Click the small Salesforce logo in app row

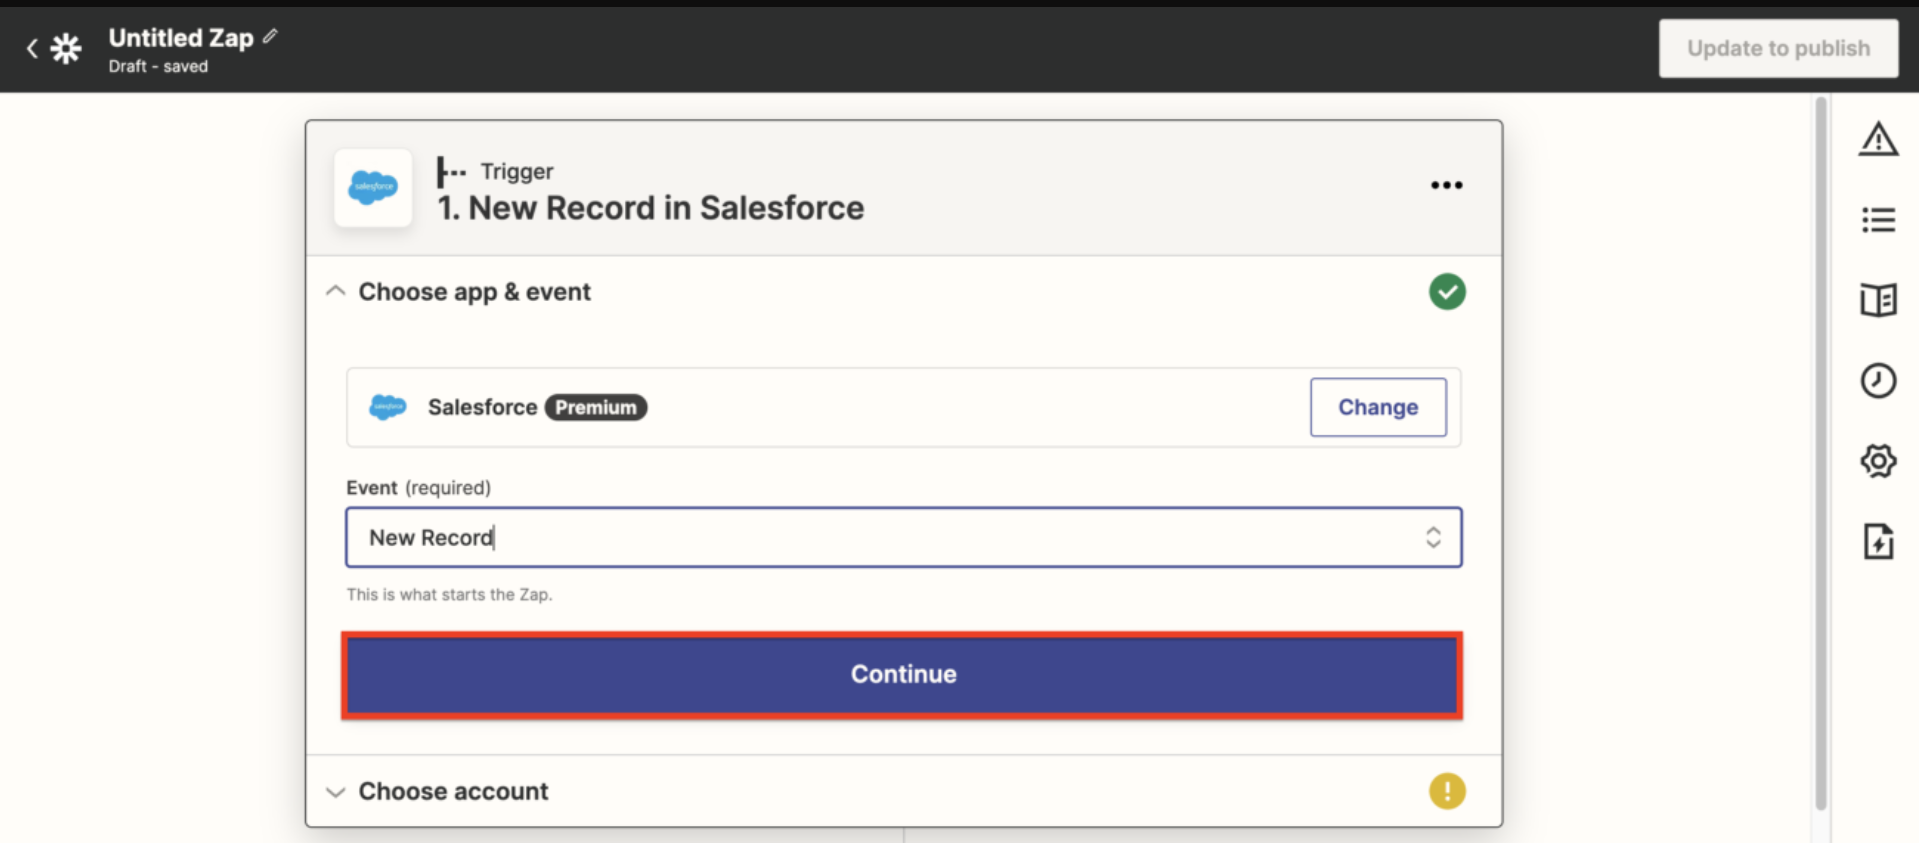(x=388, y=407)
